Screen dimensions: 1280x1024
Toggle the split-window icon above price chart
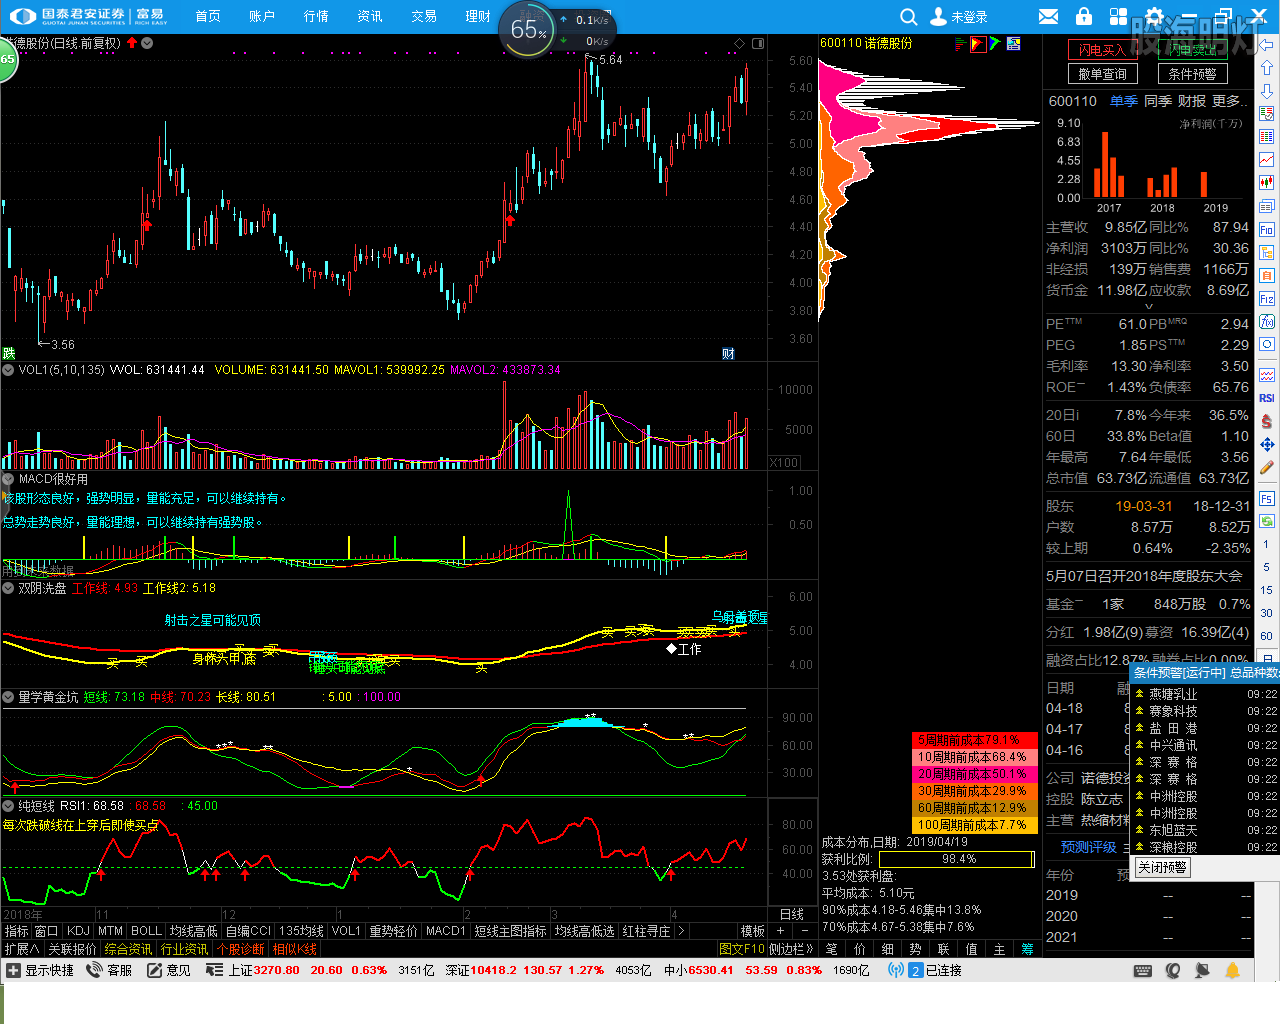(x=758, y=43)
